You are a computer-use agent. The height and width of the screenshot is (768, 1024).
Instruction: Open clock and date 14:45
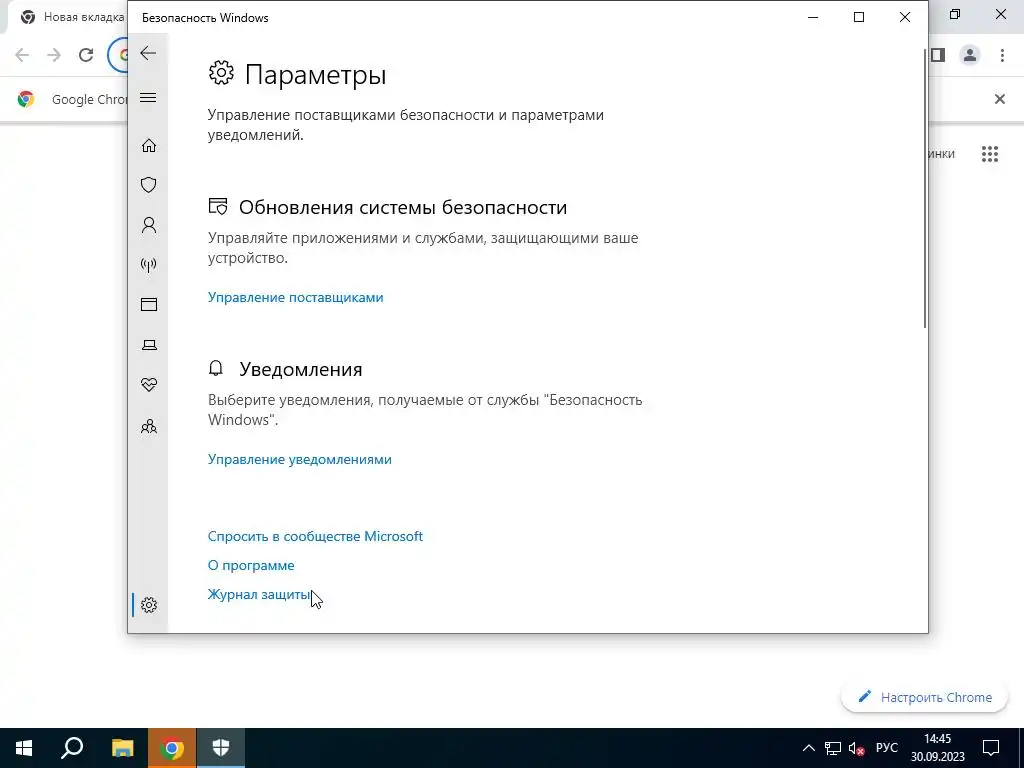coord(937,748)
